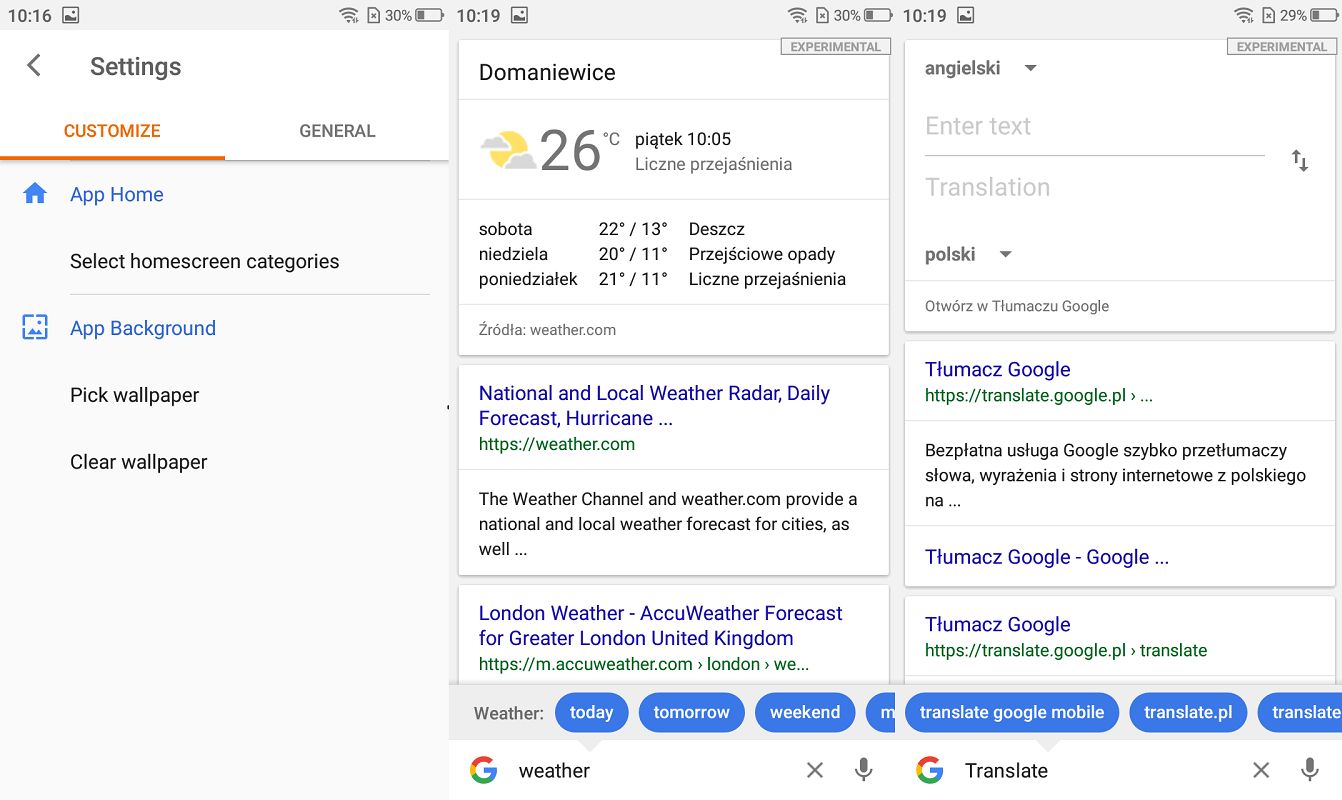
Task: Switch to the GENERAL tab
Action: pos(337,131)
